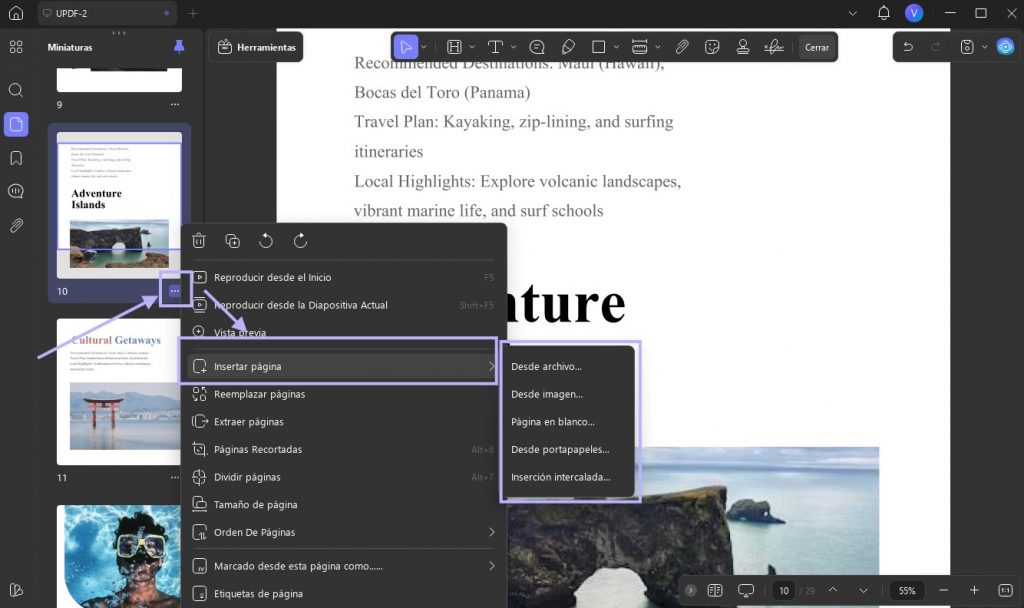The height and width of the screenshot is (608, 1024).
Task: Open the bookmarks panel icon
Action: 16,158
